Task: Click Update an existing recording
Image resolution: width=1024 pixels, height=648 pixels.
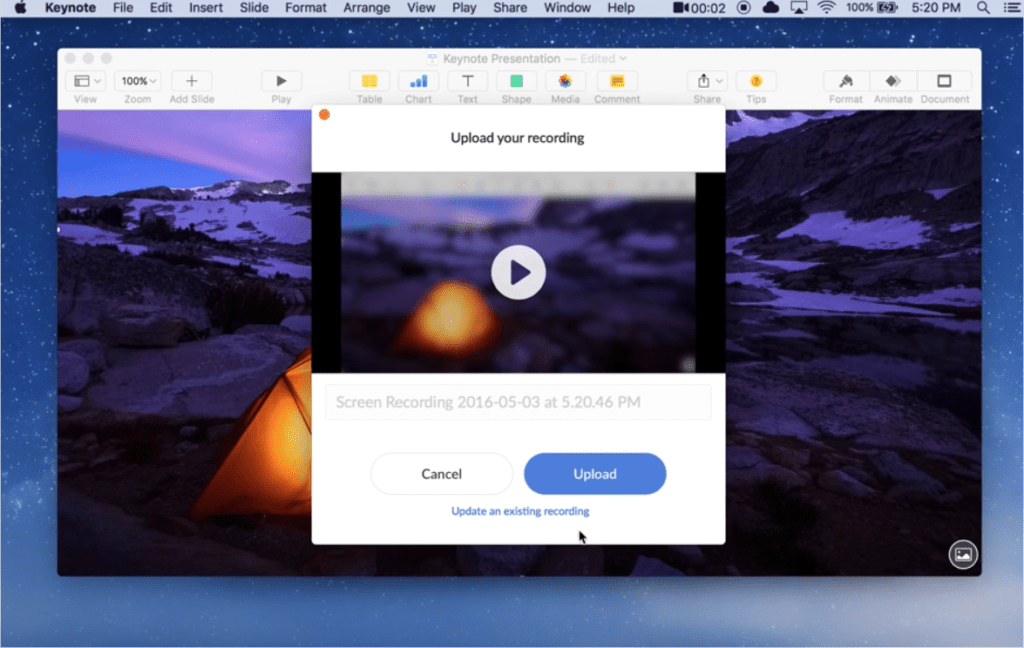Action: (x=518, y=510)
